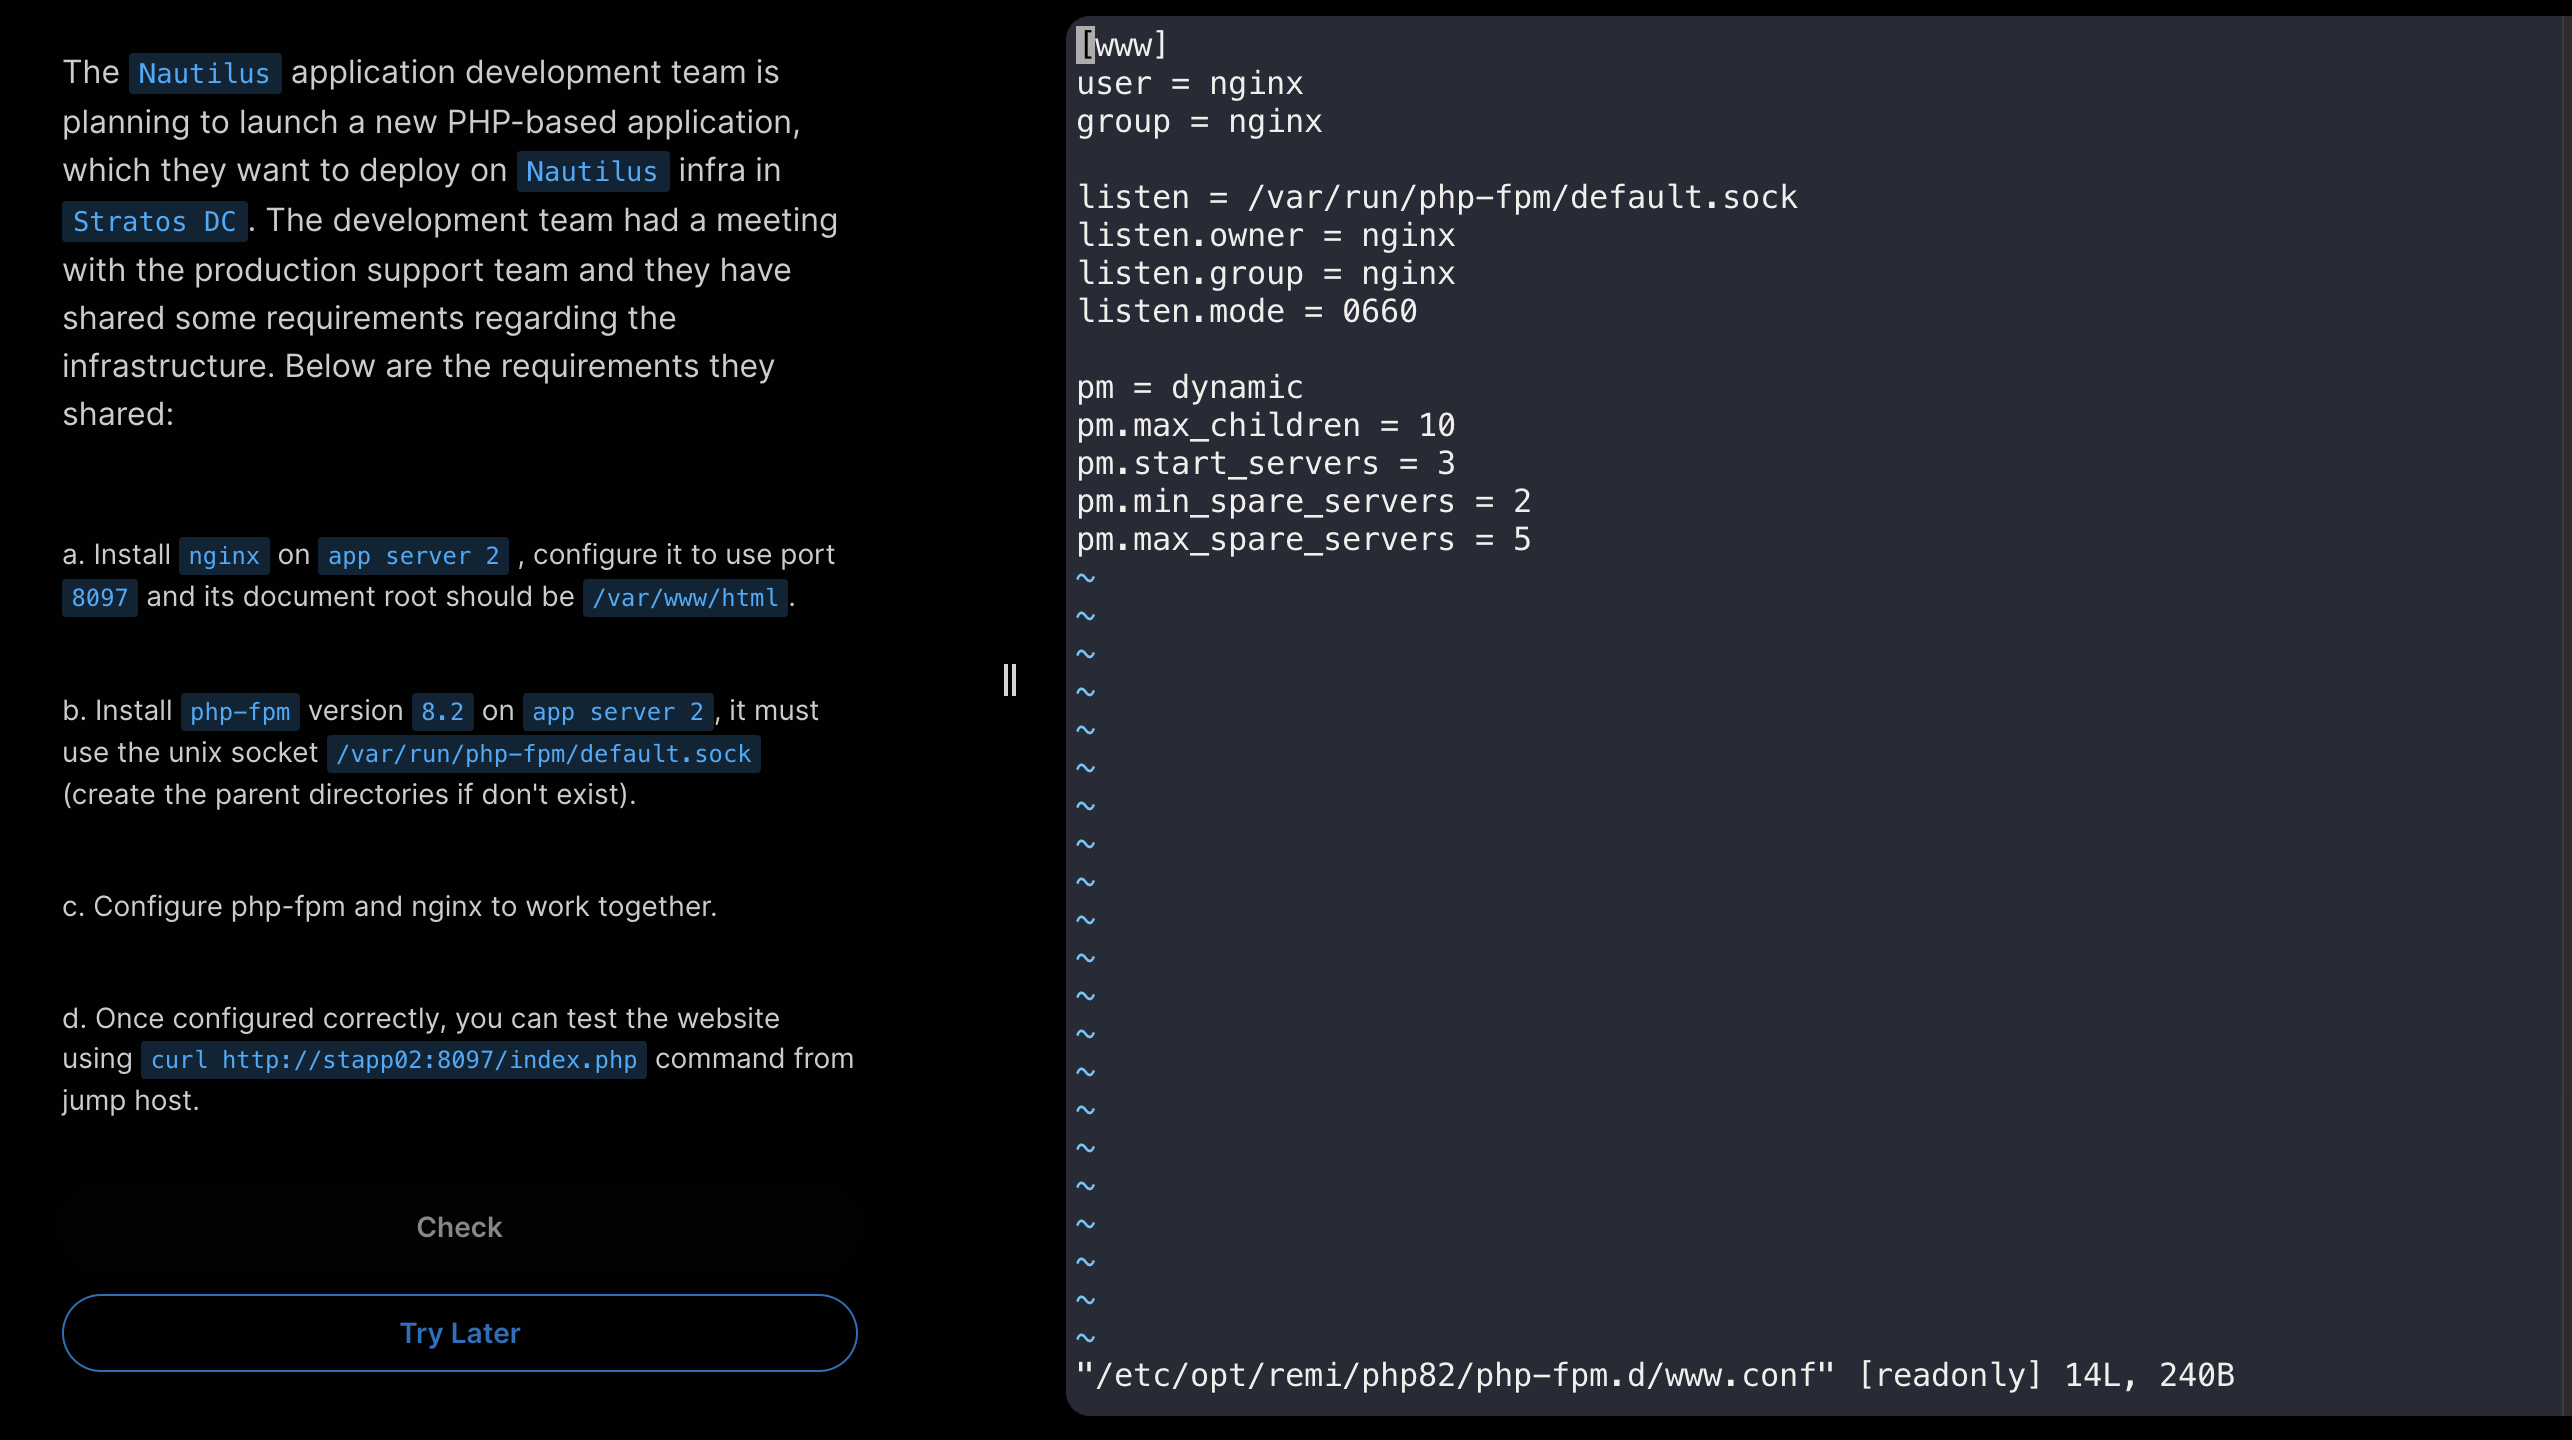Click the second Nautilus tag before 'infra in'
This screenshot has height=1440, width=2572.
592,171
